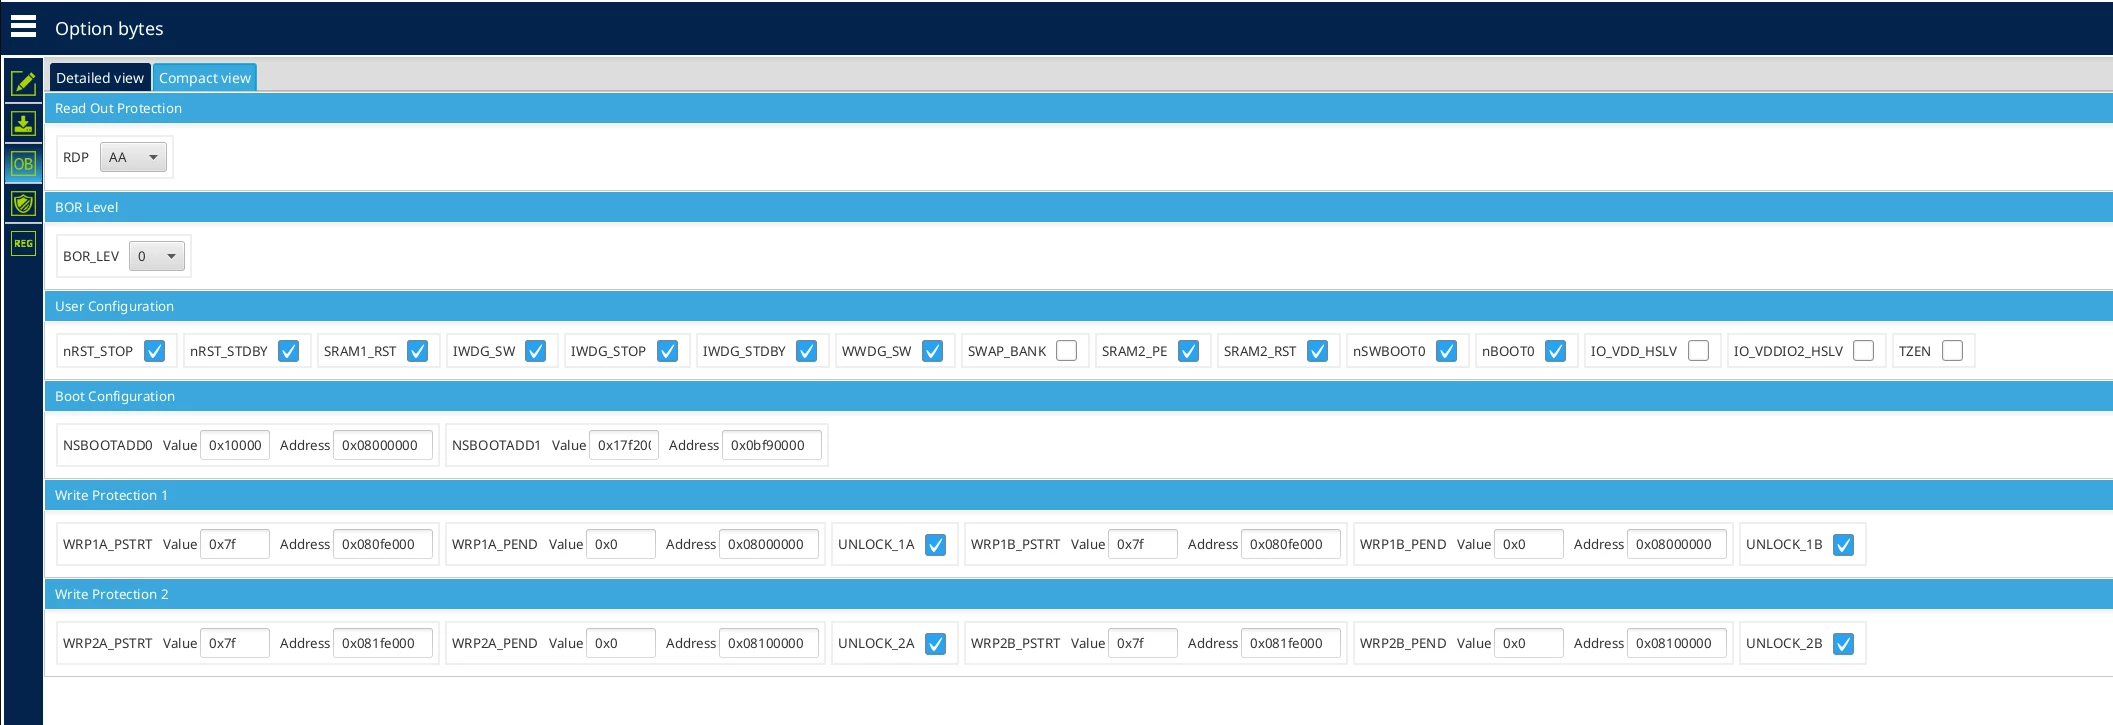Click WRP2A_PEND Address field

click(769, 643)
